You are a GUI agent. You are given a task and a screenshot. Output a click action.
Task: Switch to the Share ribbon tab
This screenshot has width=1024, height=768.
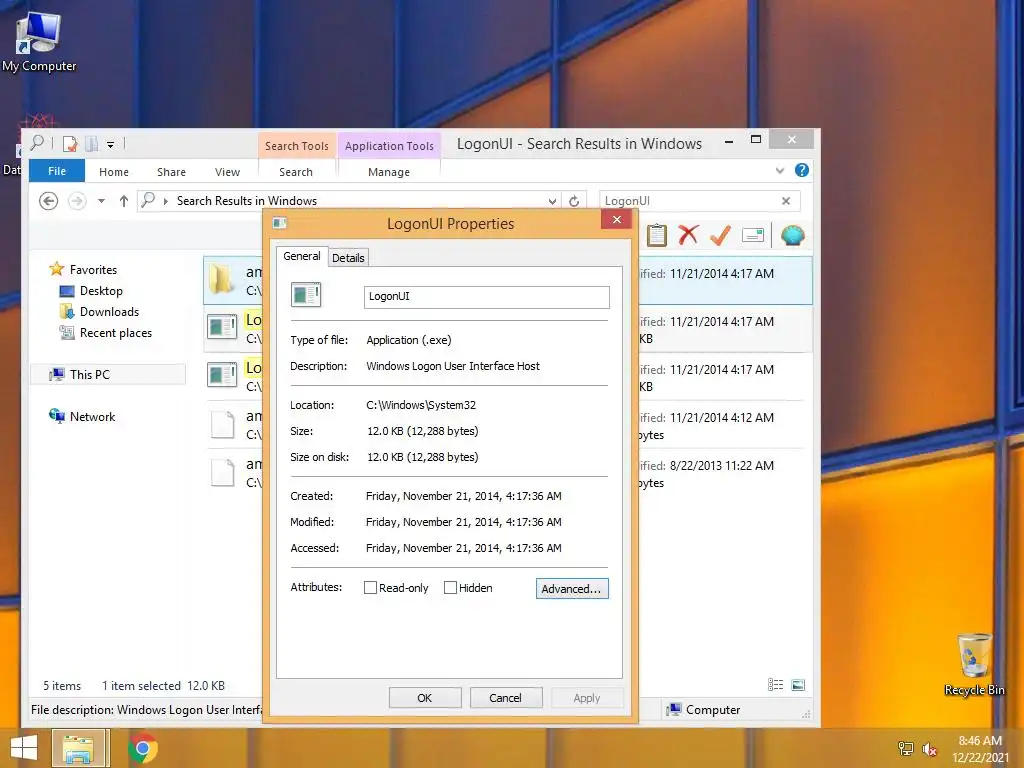click(x=171, y=172)
